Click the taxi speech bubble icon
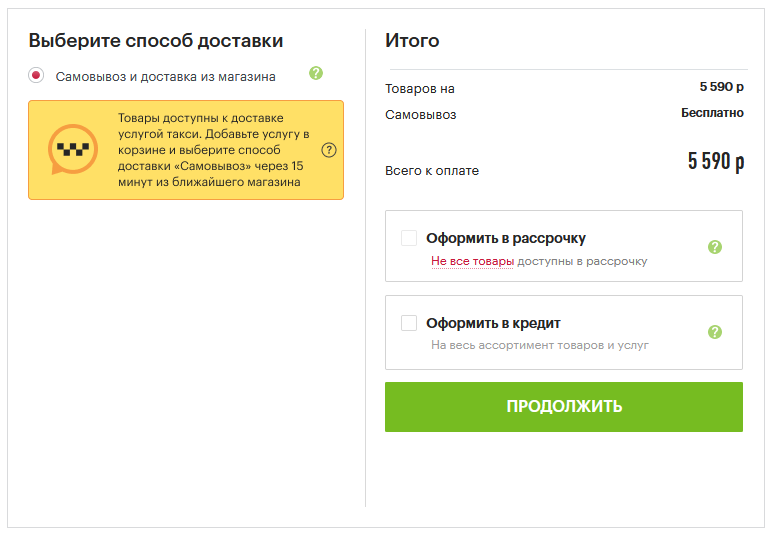 point(73,150)
